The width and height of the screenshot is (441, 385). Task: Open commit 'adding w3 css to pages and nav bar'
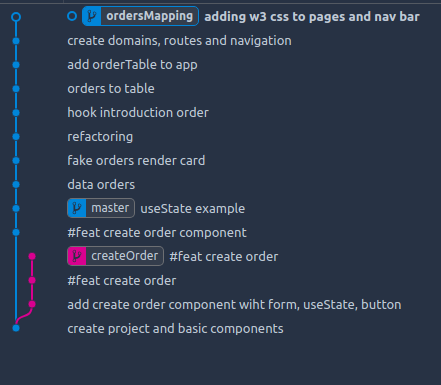[x=312, y=17]
